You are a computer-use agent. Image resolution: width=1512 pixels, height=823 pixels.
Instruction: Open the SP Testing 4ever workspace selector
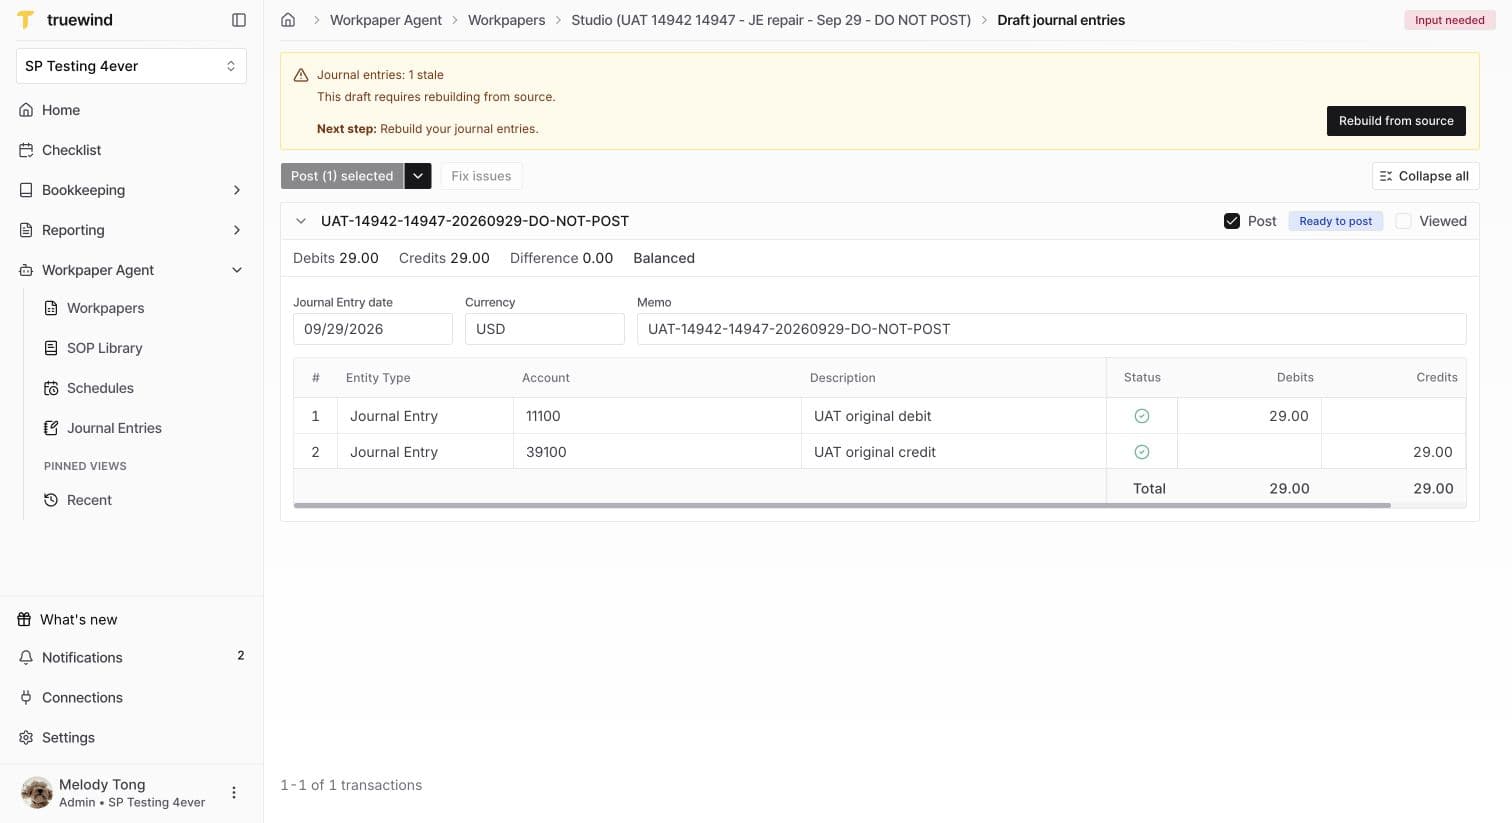tap(131, 66)
